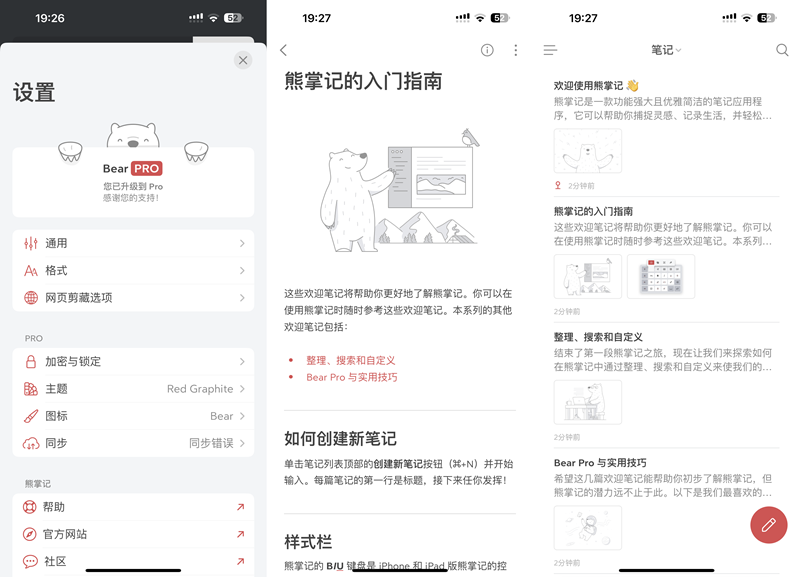Tap the keyboard thumbnail in 熊掌记的入门指南
Viewport: 800px width, 577px height.
(661, 277)
